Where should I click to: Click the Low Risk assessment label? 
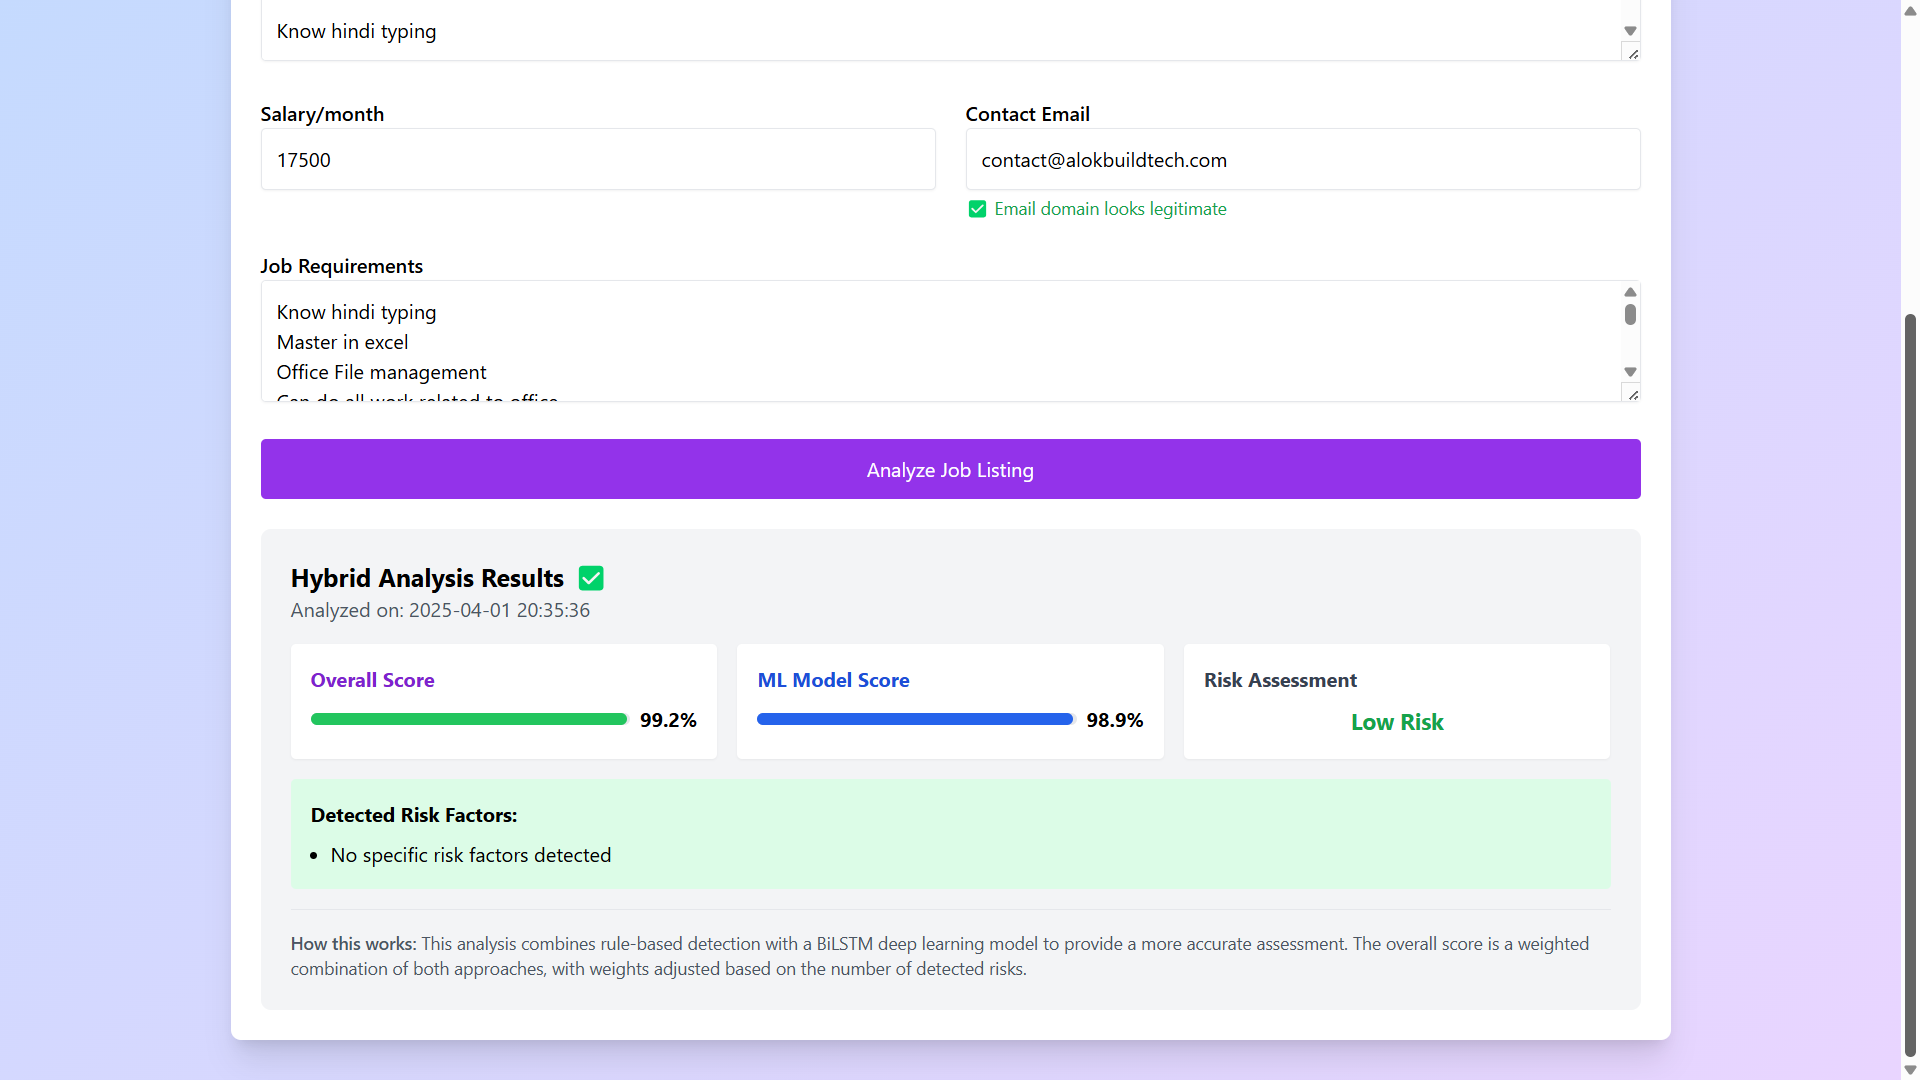pyautogui.click(x=1396, y=722)
